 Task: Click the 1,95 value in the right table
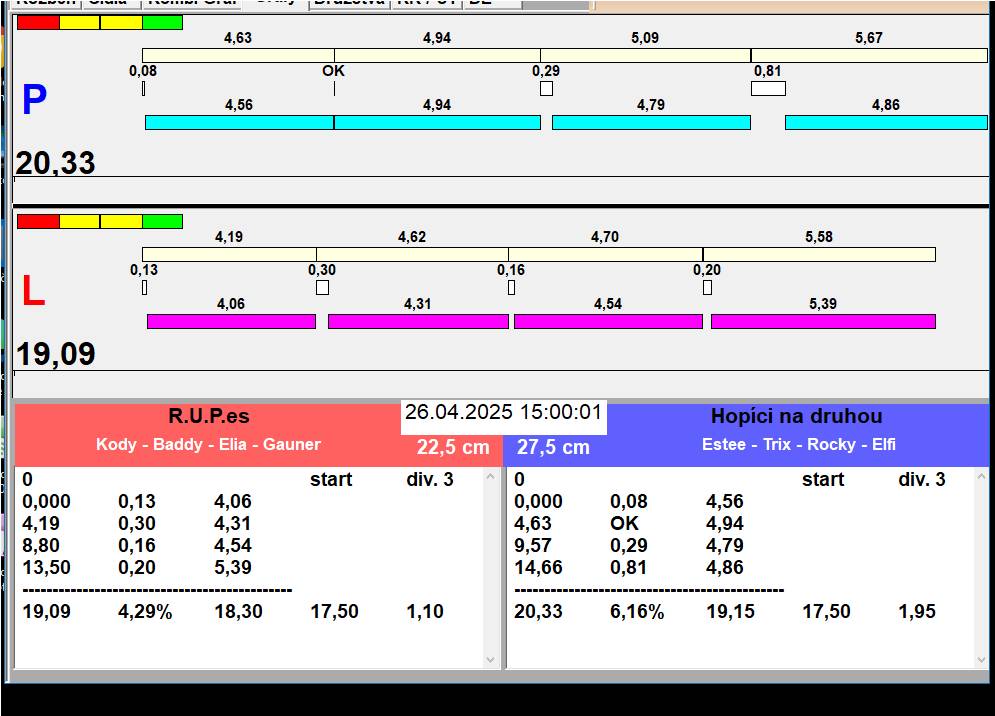(x=917, y=611)
